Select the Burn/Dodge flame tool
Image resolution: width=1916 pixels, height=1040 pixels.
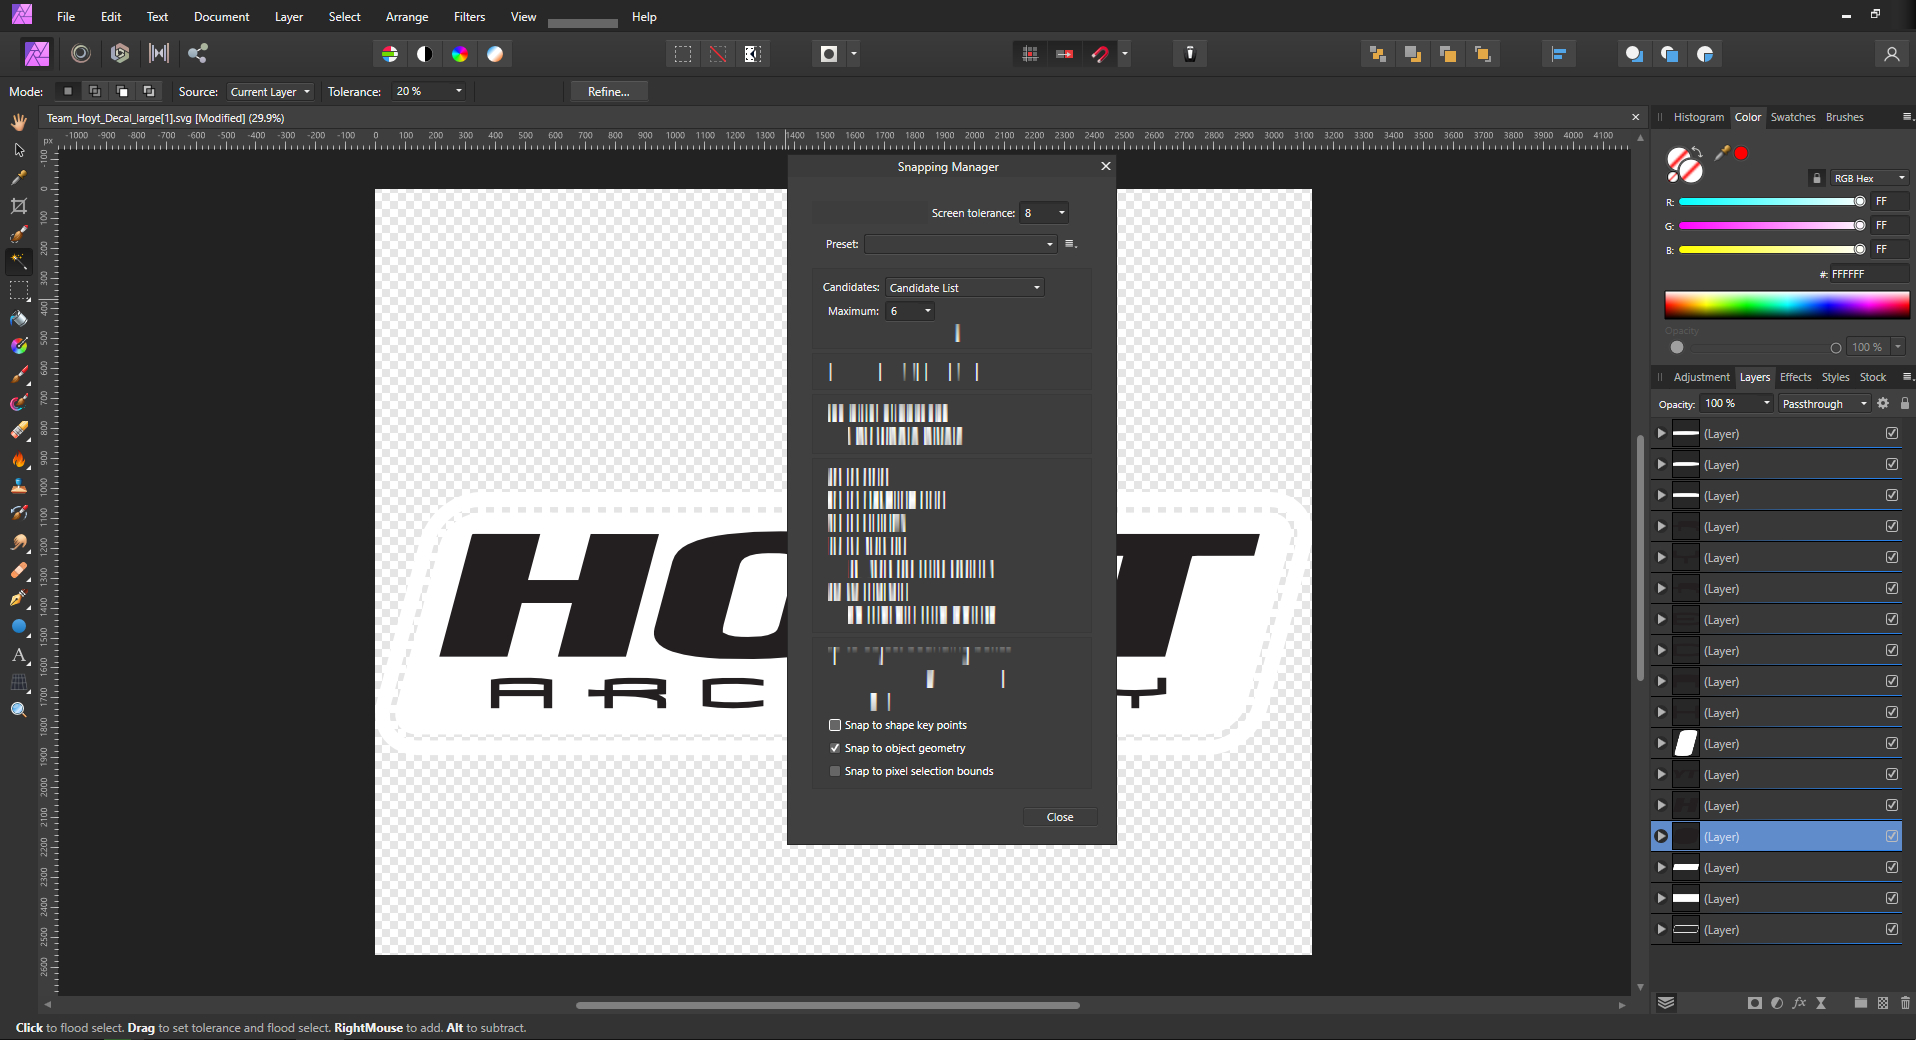(19, 459)
